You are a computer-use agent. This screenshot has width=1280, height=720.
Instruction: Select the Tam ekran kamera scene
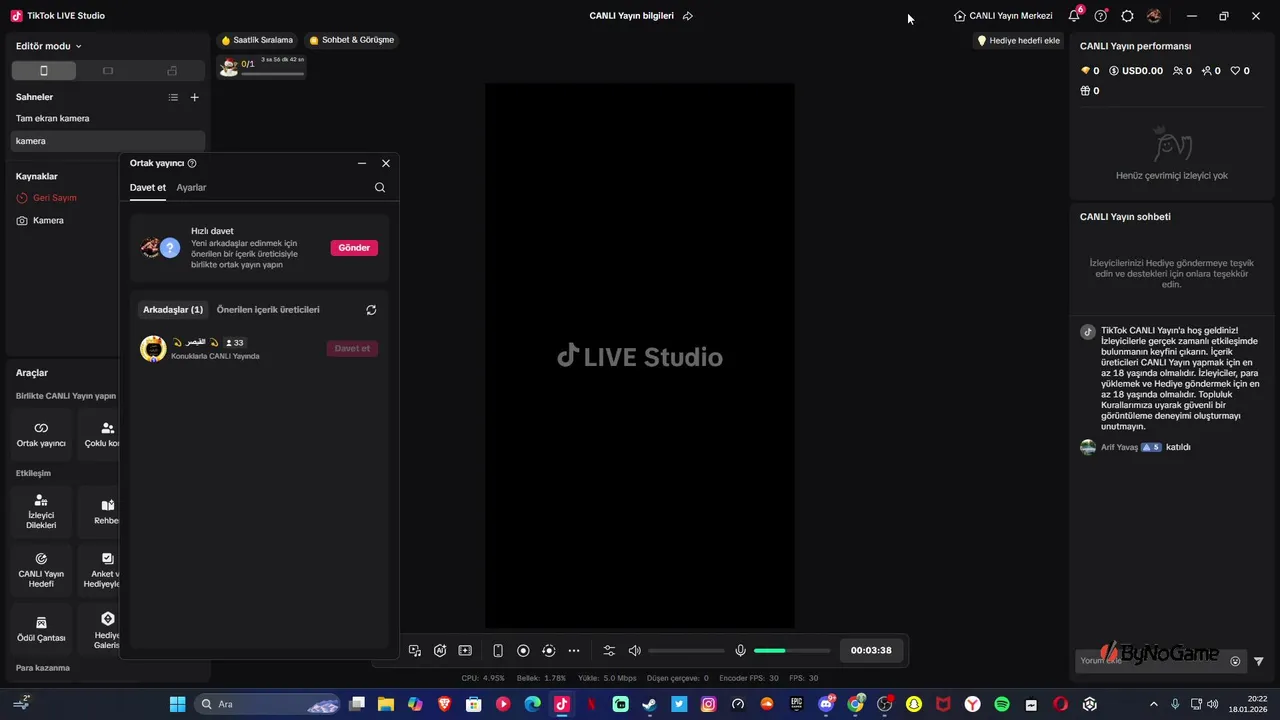[x=108, y=118]
